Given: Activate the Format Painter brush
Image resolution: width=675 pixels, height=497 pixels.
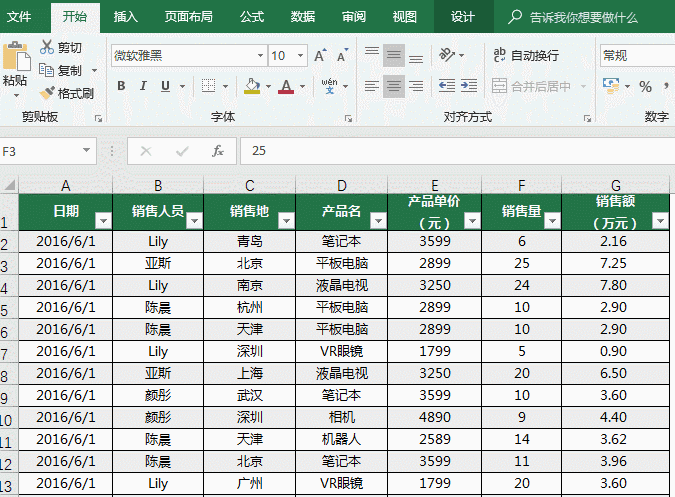Looking at the screenshot, I should tap(46, 93).
